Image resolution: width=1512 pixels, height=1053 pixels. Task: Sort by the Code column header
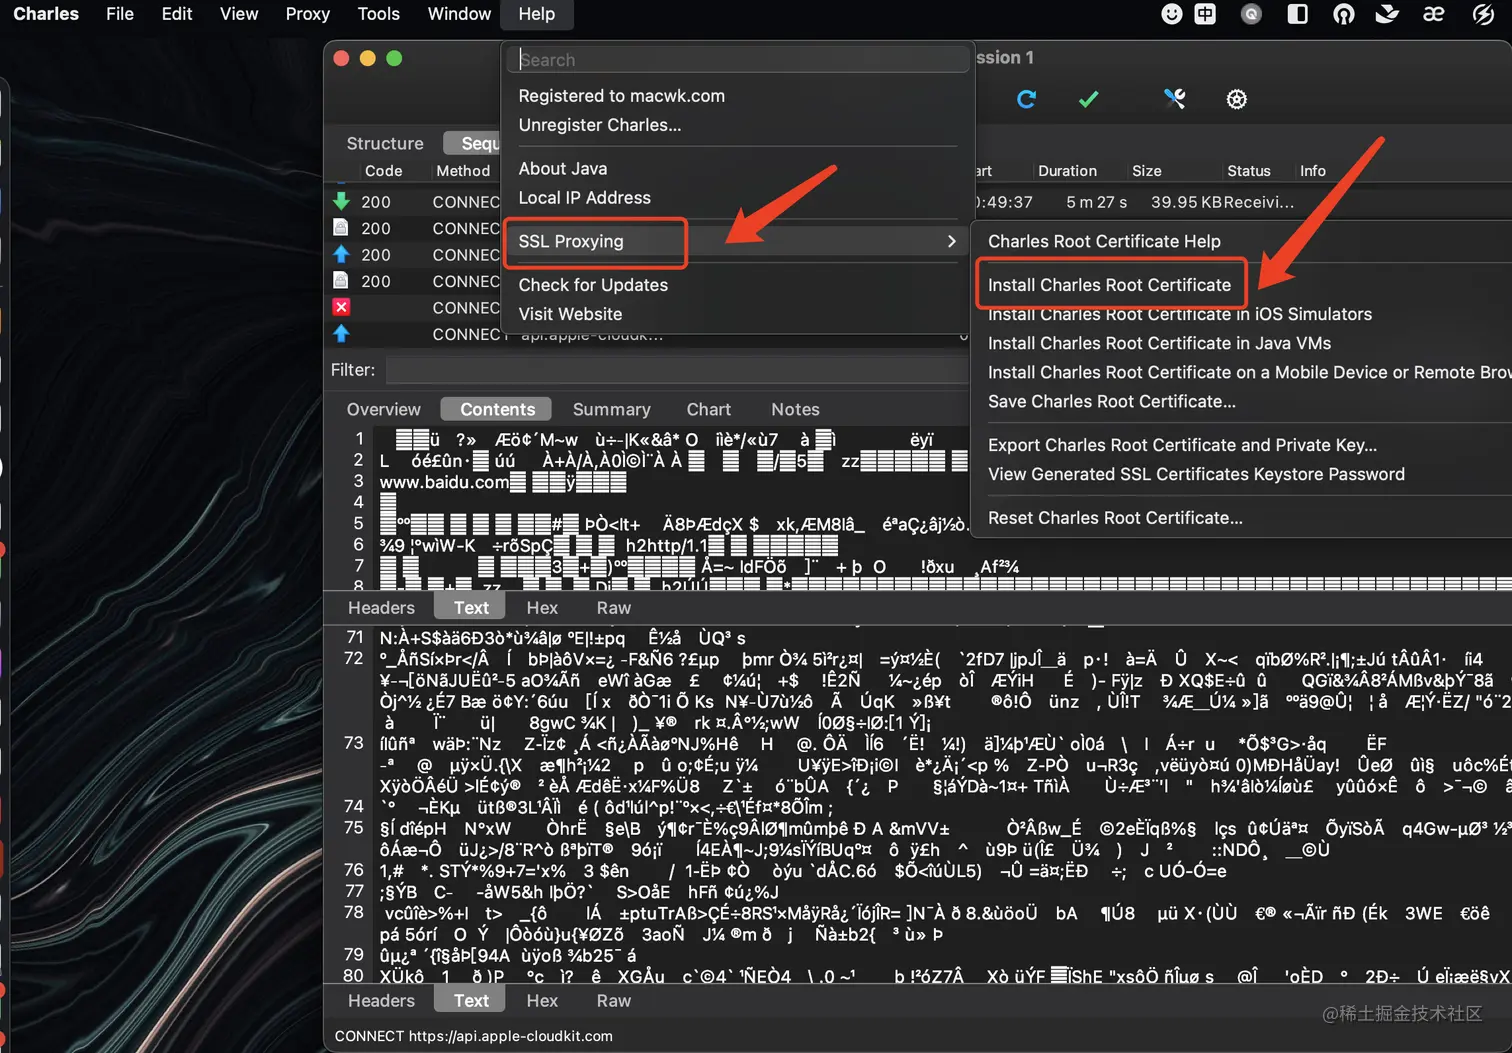tap(384, 171)
